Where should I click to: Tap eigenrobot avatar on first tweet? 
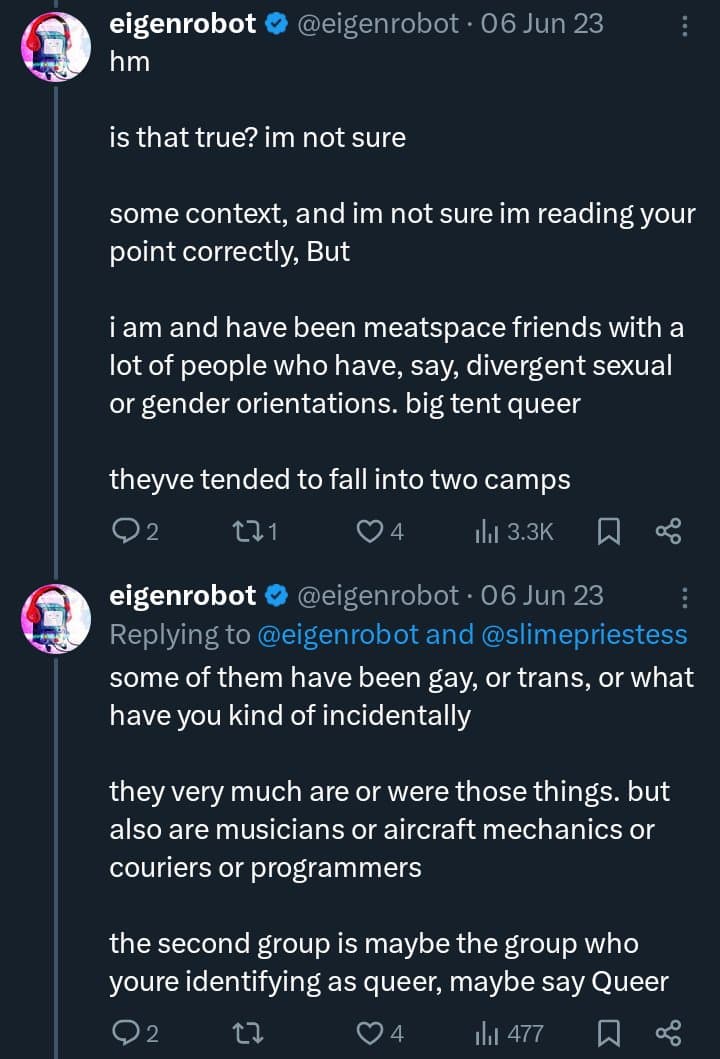point(56,46)
